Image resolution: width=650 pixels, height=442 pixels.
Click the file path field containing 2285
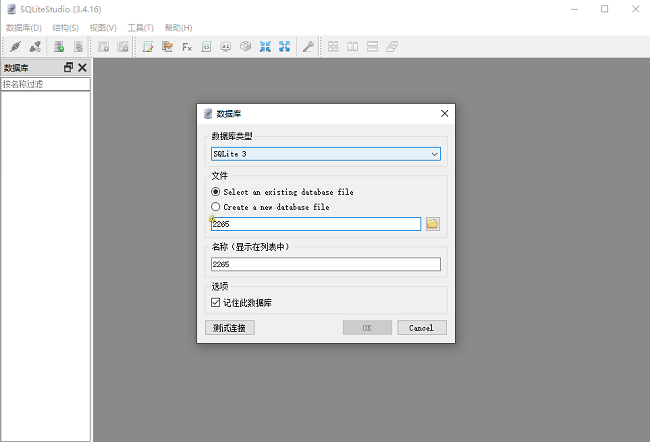coord(316,224)
